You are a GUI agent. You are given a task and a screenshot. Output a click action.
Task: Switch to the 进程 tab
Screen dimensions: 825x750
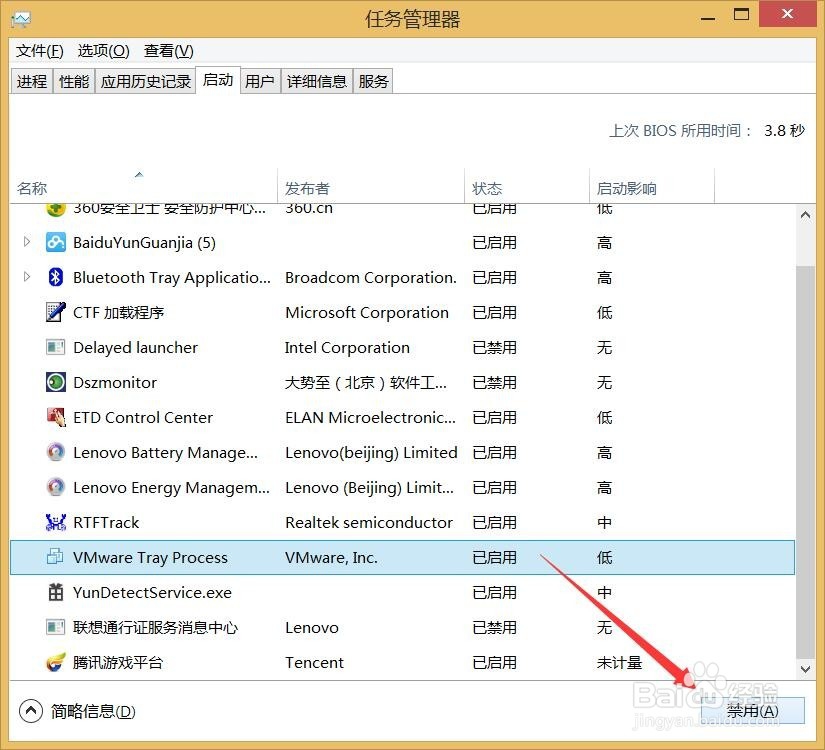(x=32, y=81)
